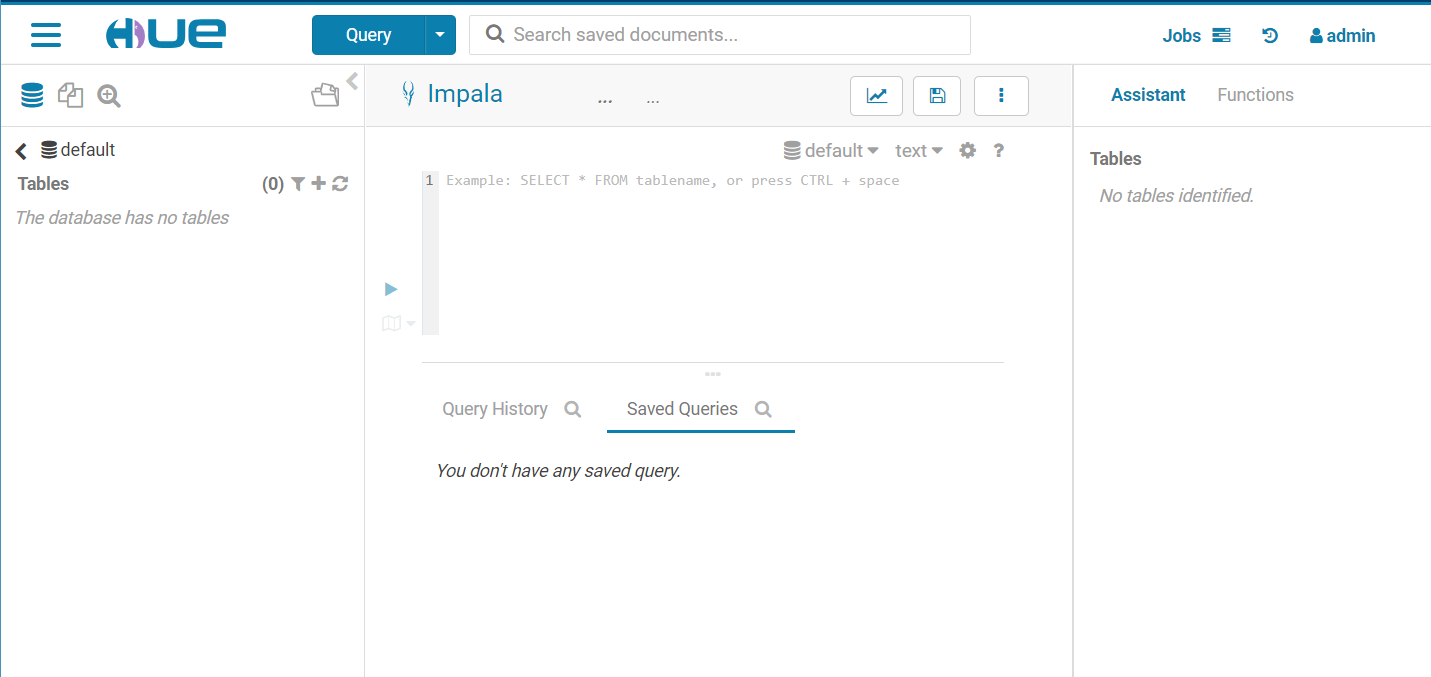Click the Hue logo

pyautogui.click(x=166, y=34)
